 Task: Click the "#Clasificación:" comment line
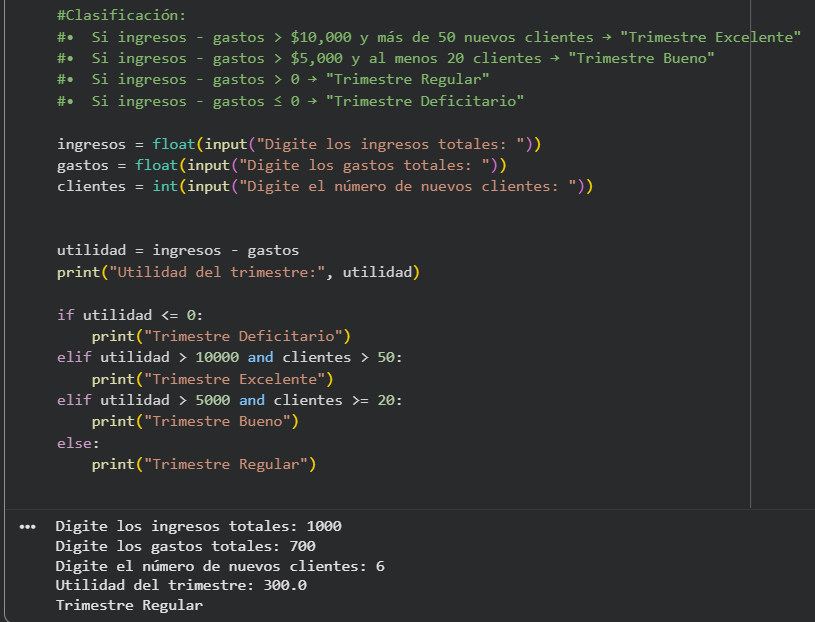(x=121, y=16)
